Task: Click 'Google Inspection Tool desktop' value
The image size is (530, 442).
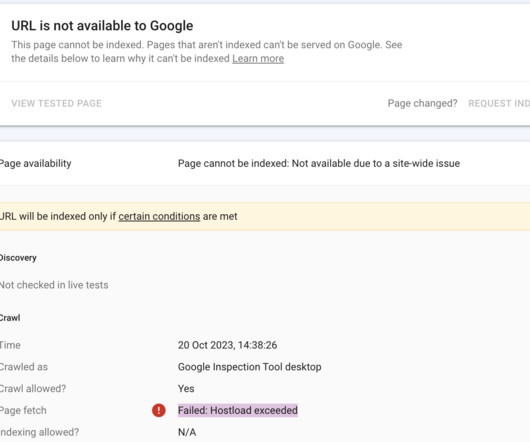Action: coord(249,367)
